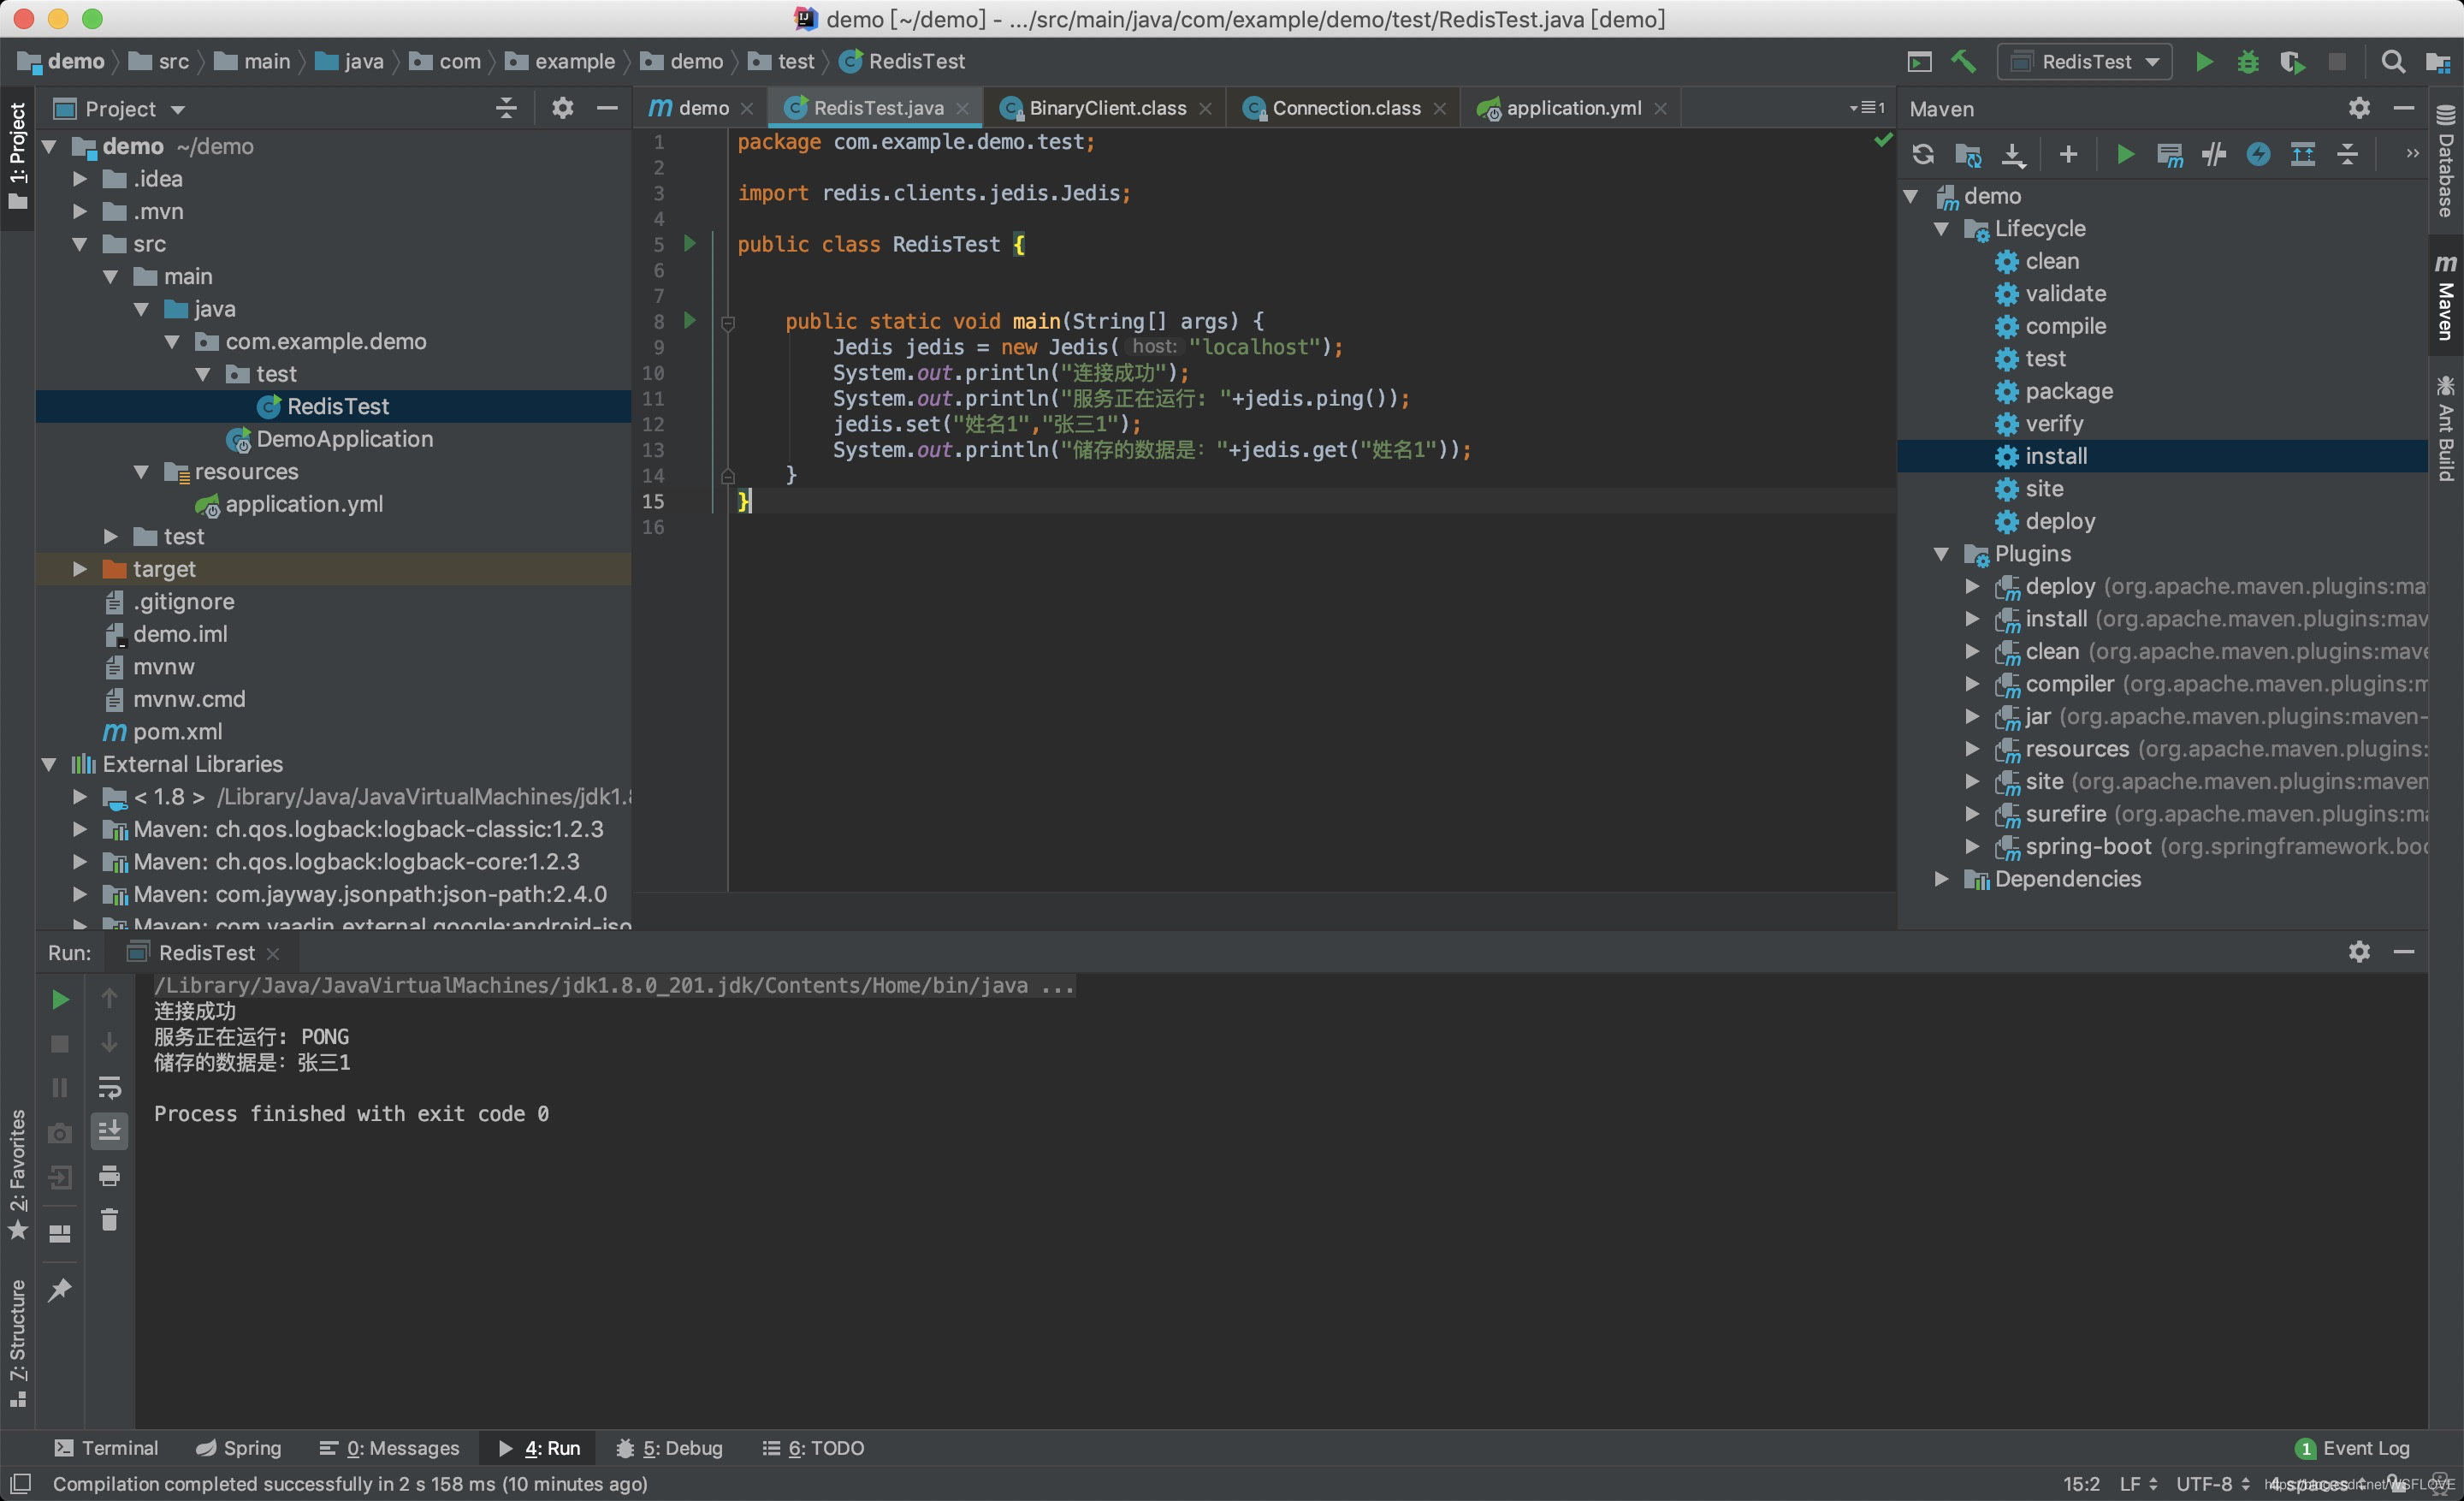Expand the .idea folder
The width and height of the screenshot is (2464, 1501).
coord(80,179)
